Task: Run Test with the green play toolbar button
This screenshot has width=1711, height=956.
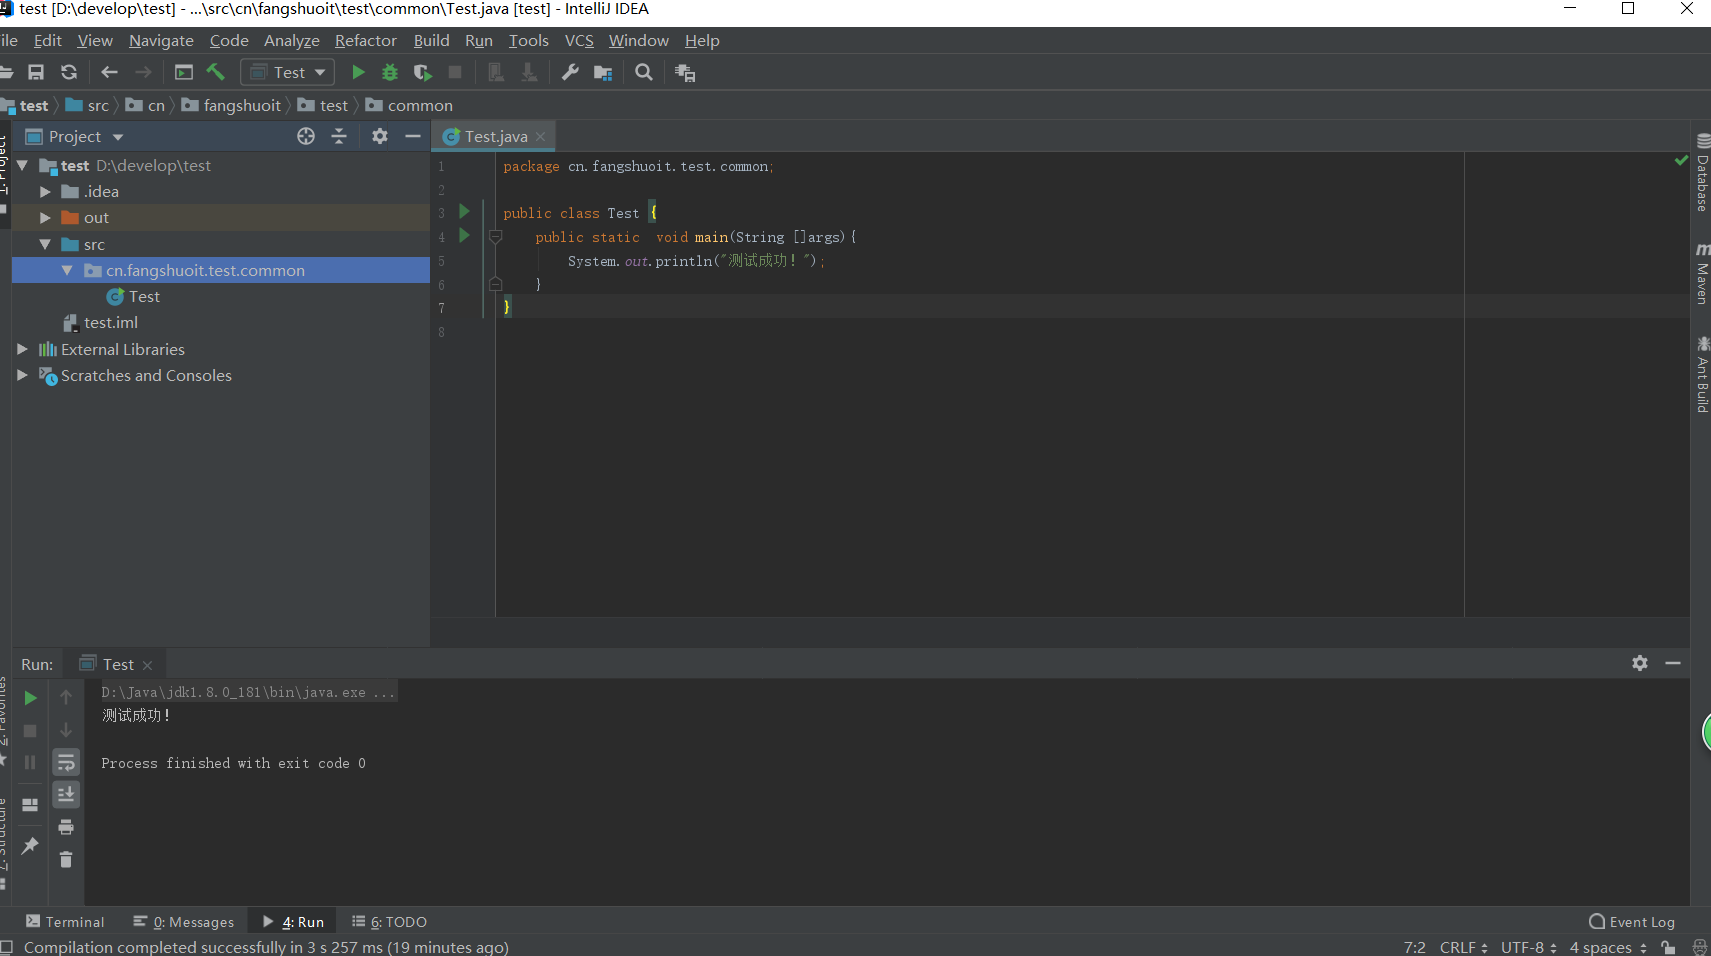Action: [x=358, y=72]
